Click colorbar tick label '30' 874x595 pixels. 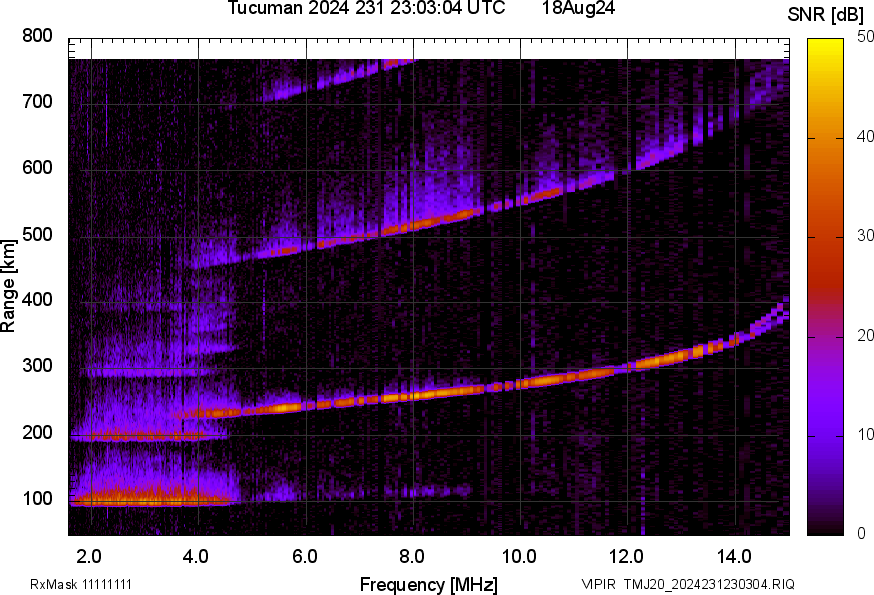click(x=865, y=235)
